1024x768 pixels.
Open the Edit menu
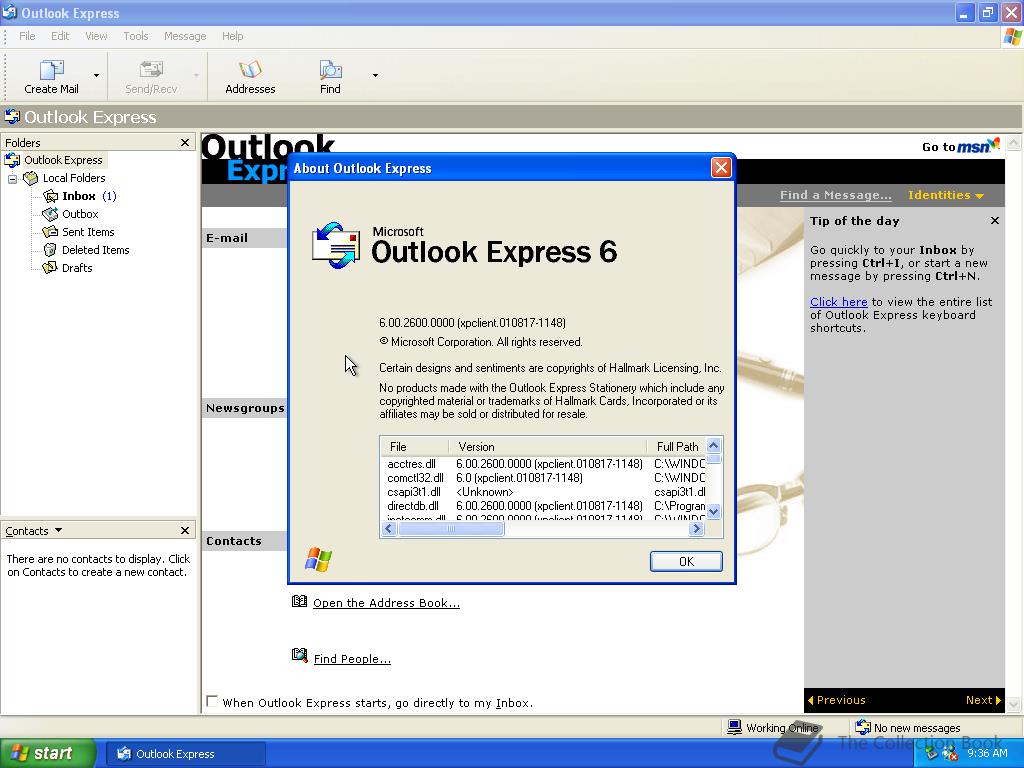[x=60, y=36]
